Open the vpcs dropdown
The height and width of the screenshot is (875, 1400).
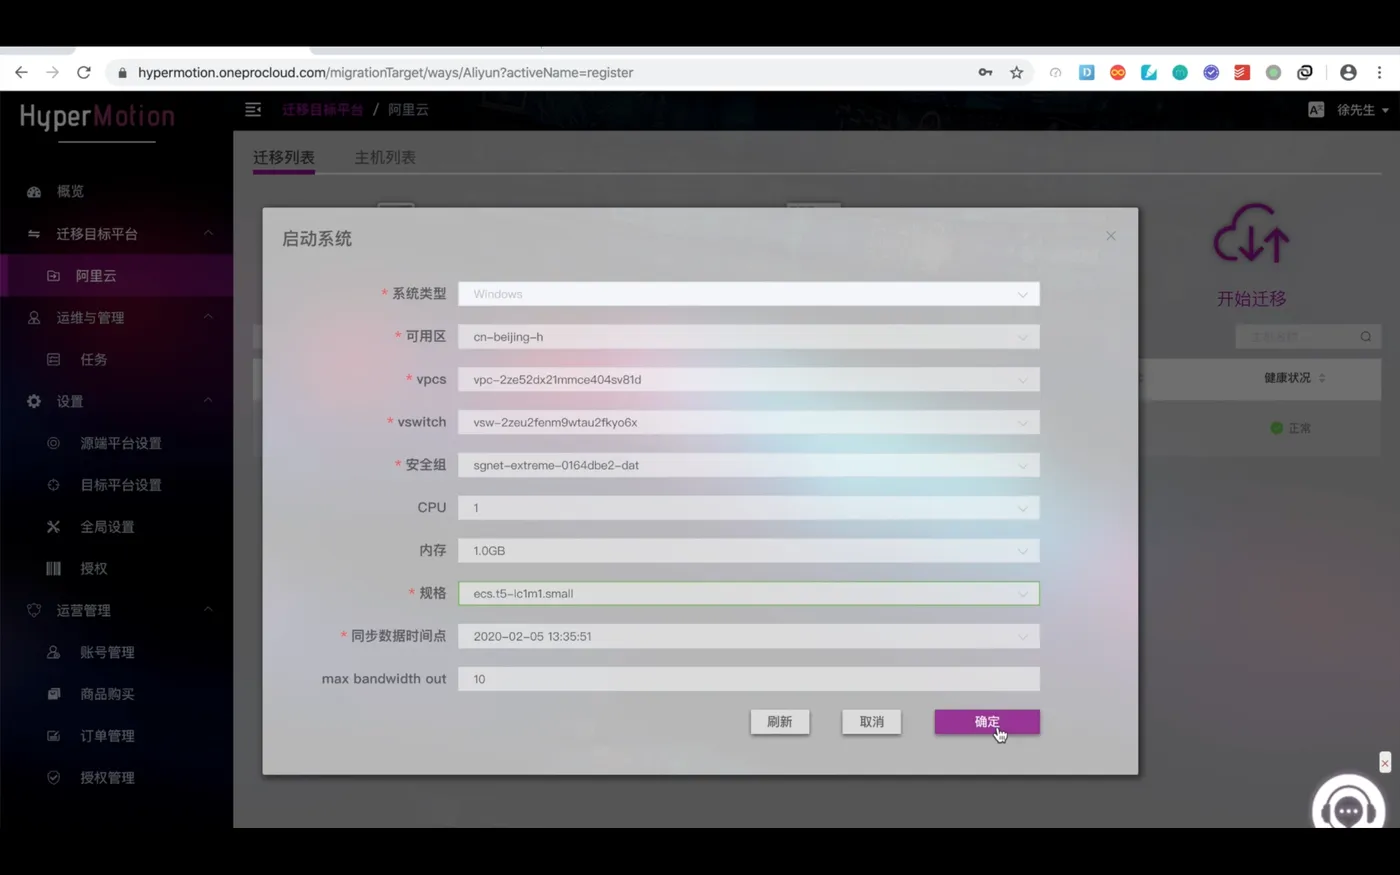coord(748,379)
